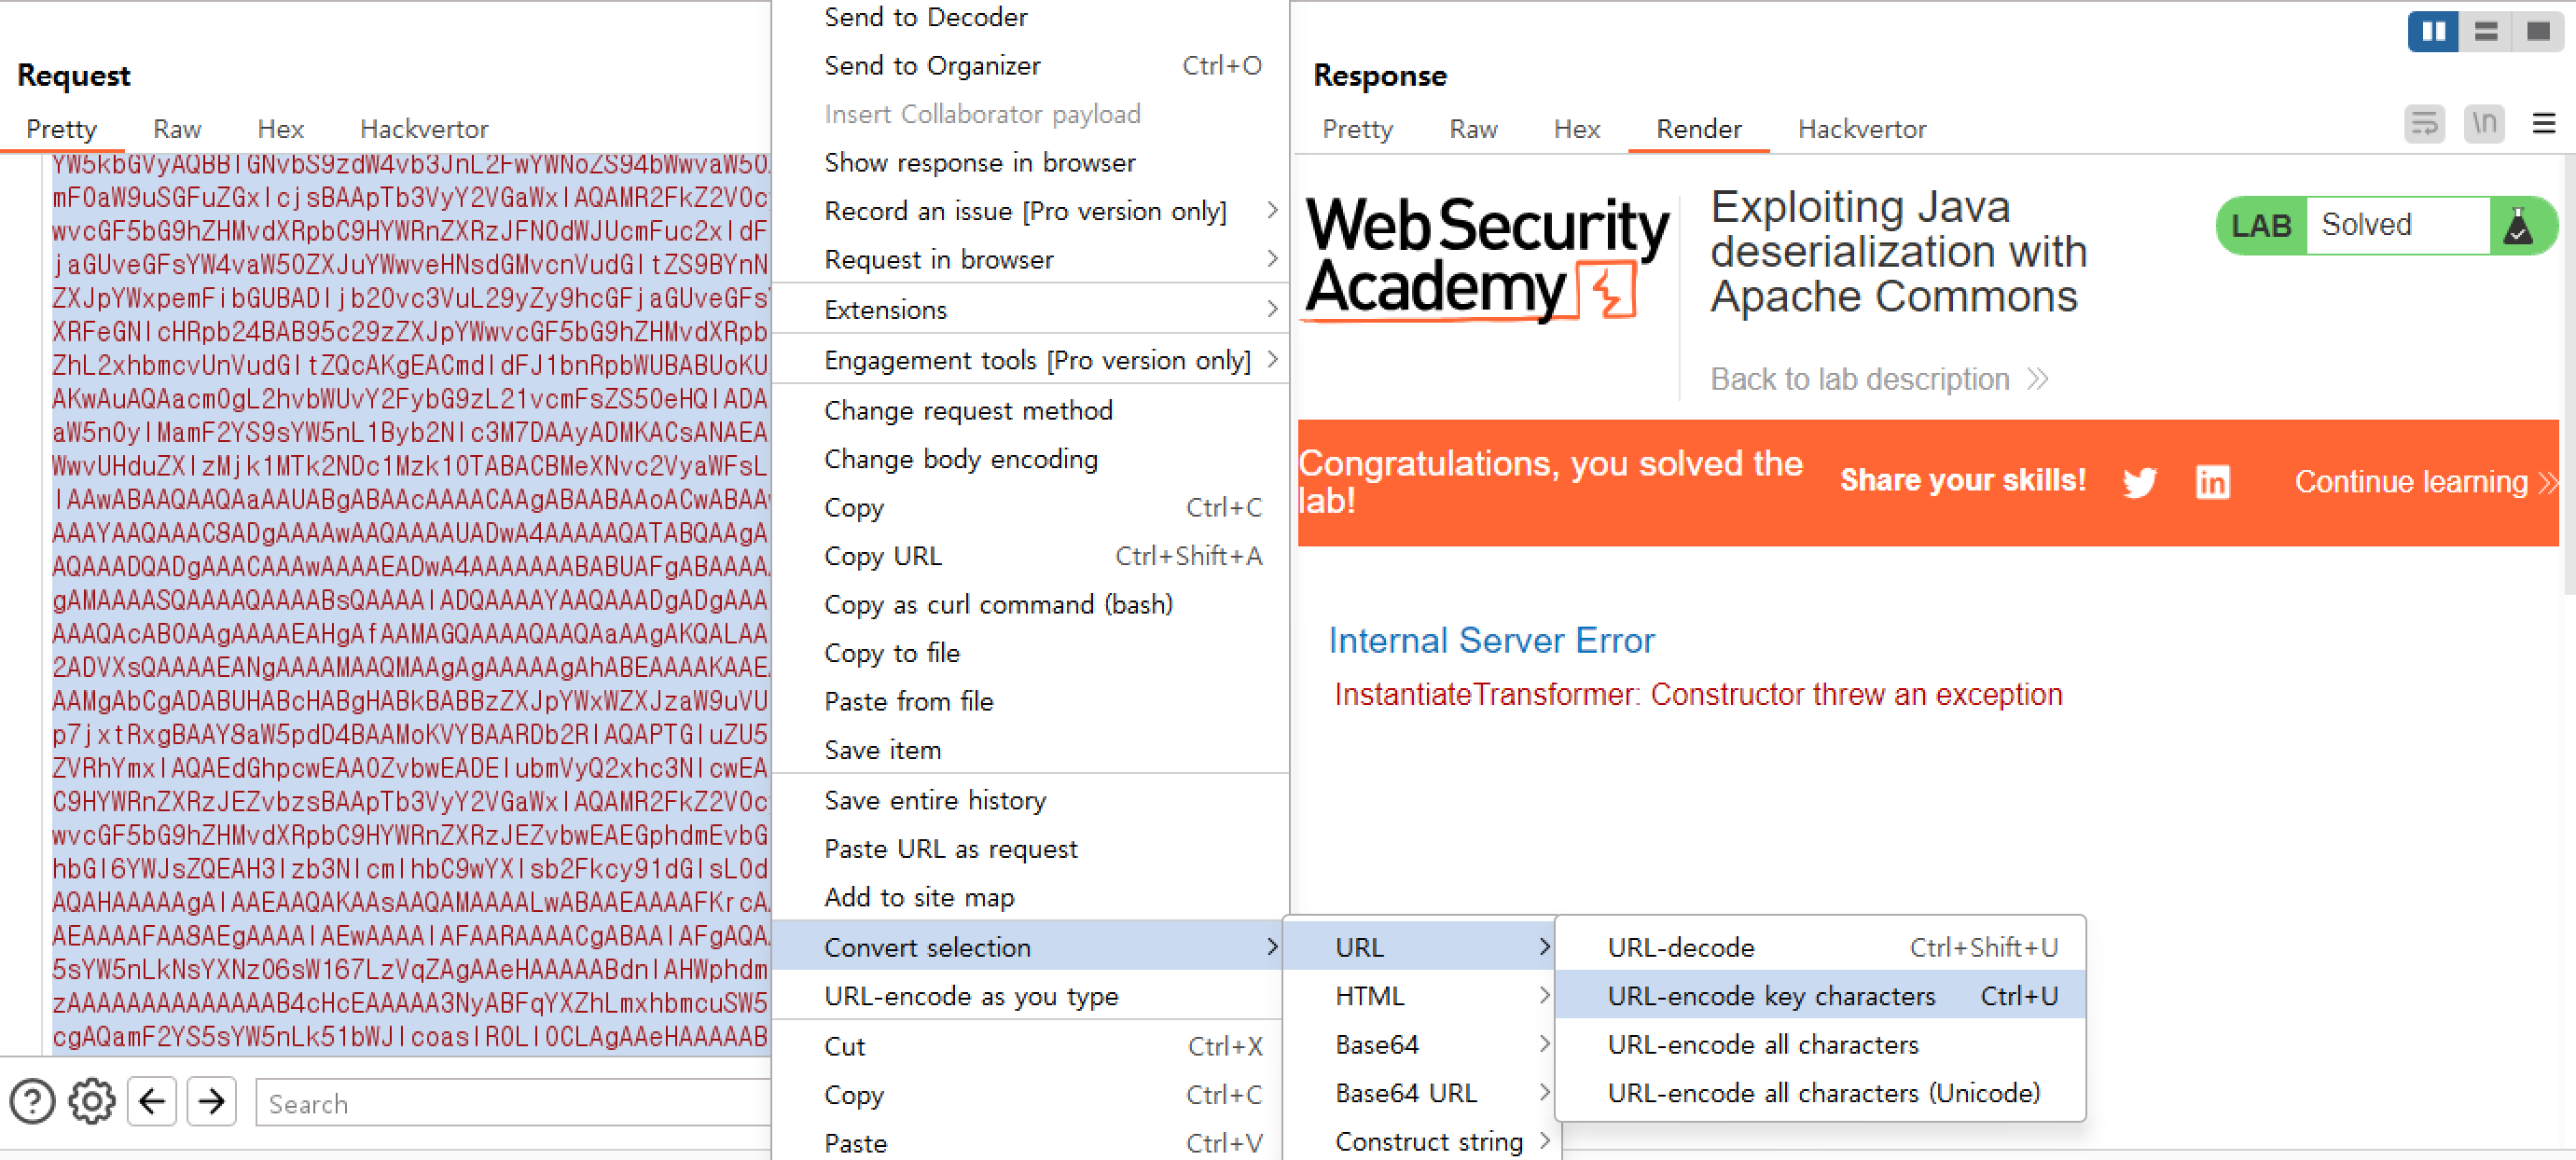Screen dimensions: 2576x1160
Task: Toggle show non-printable characters \n icon
Action: (2484, 124)
